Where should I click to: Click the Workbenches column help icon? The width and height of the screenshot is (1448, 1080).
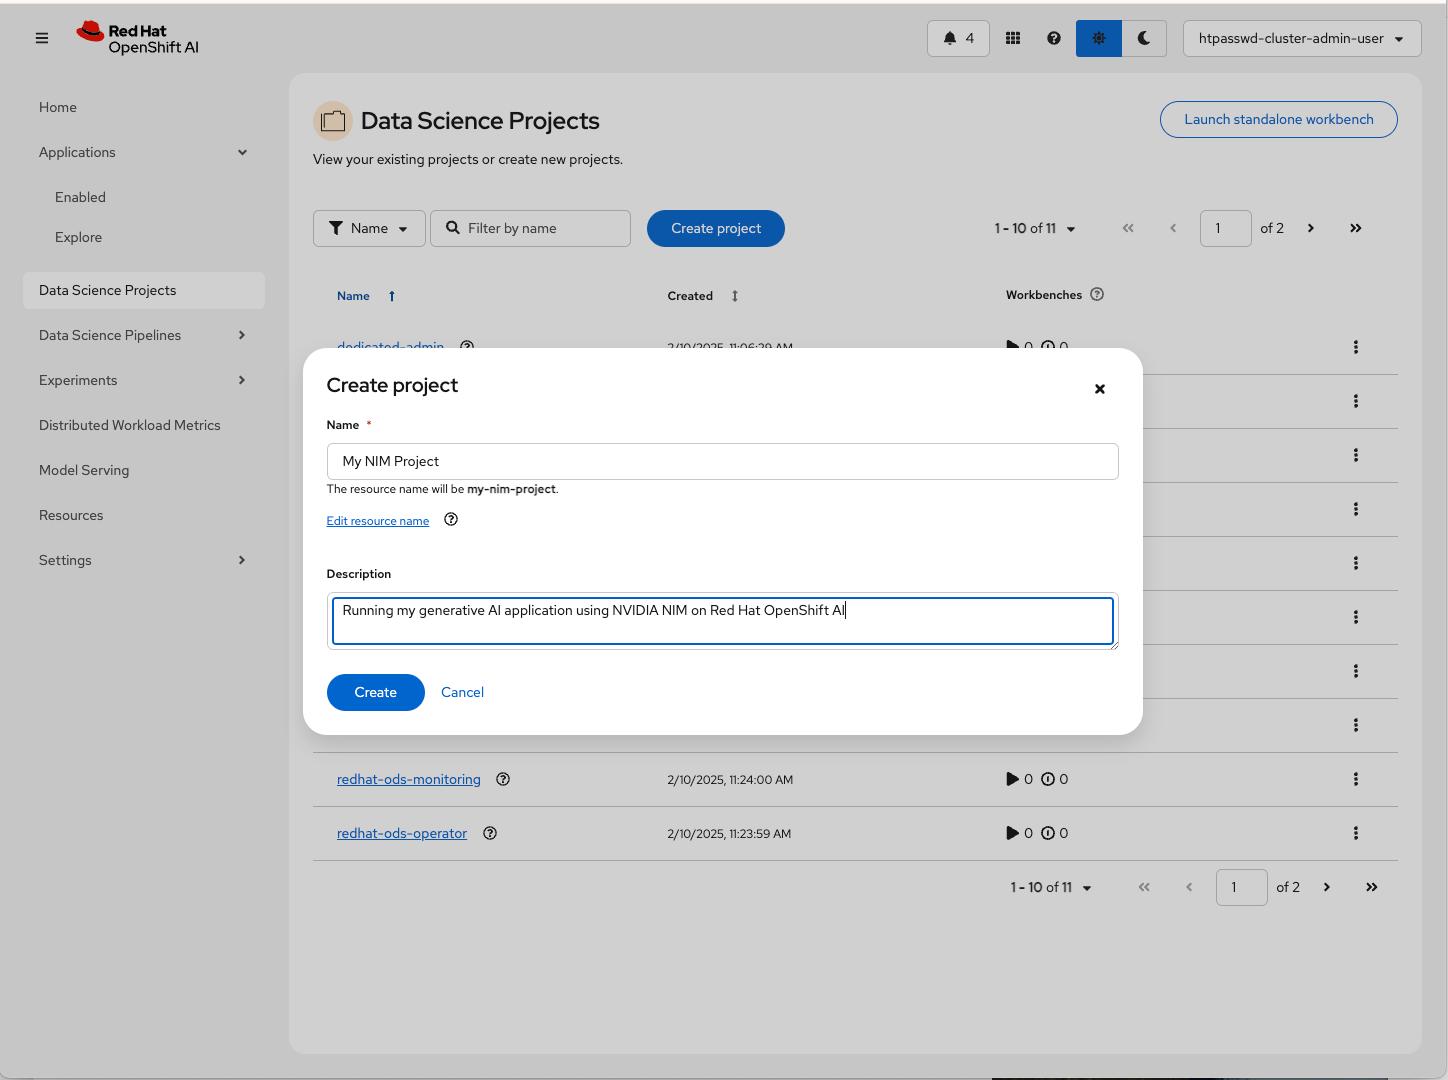1097,295
